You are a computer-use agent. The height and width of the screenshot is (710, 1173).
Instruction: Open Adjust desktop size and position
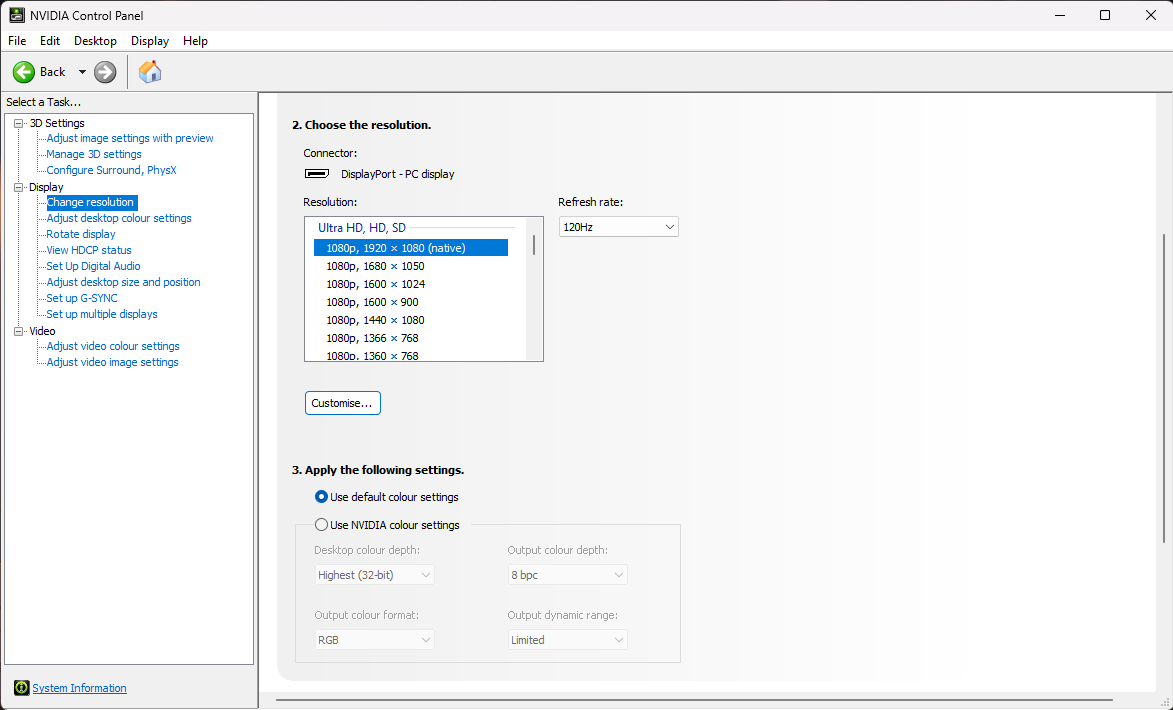(123, 282)
